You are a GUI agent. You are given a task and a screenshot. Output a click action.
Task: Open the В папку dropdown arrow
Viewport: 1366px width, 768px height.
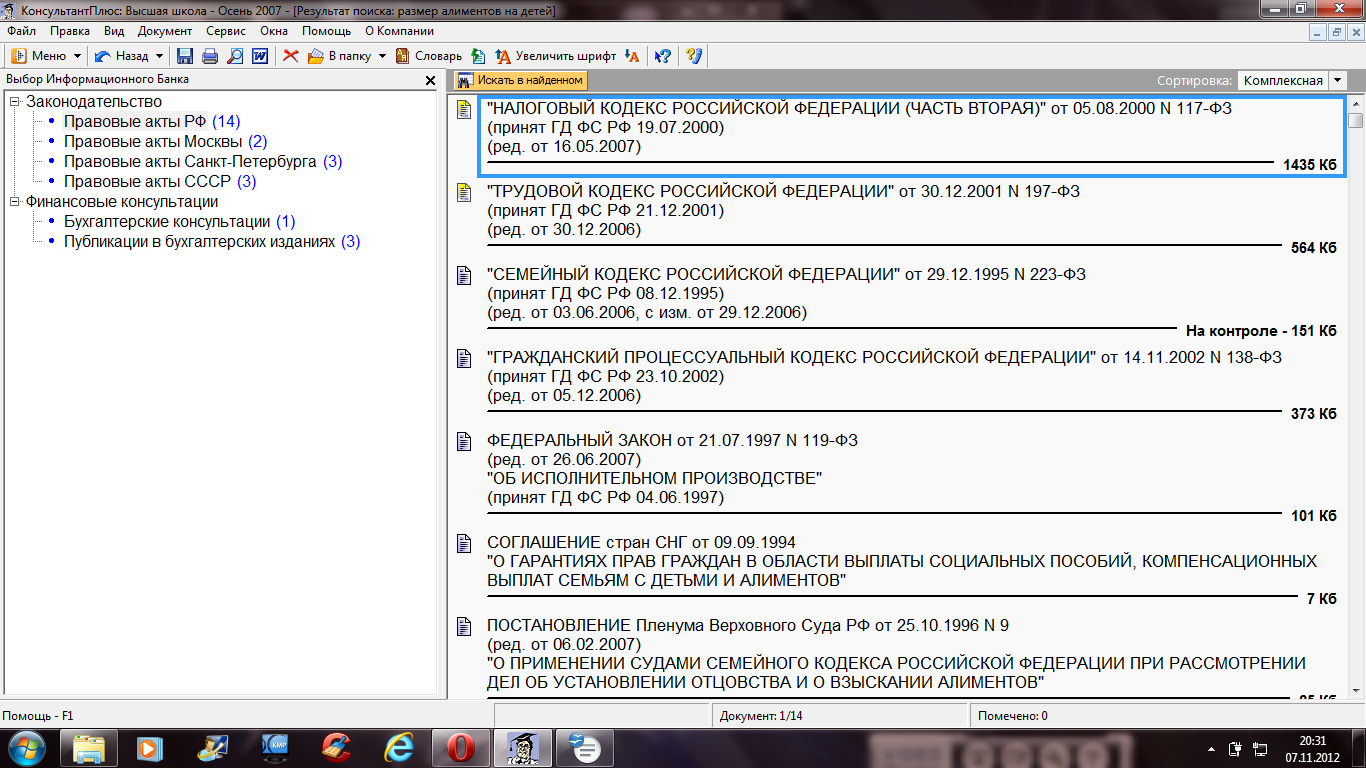pyautogui.click(x=382, y=56)
